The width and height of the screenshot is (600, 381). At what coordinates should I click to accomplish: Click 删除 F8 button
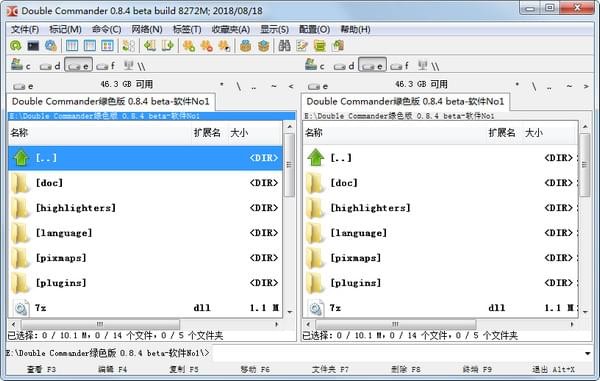pos(406,370)
